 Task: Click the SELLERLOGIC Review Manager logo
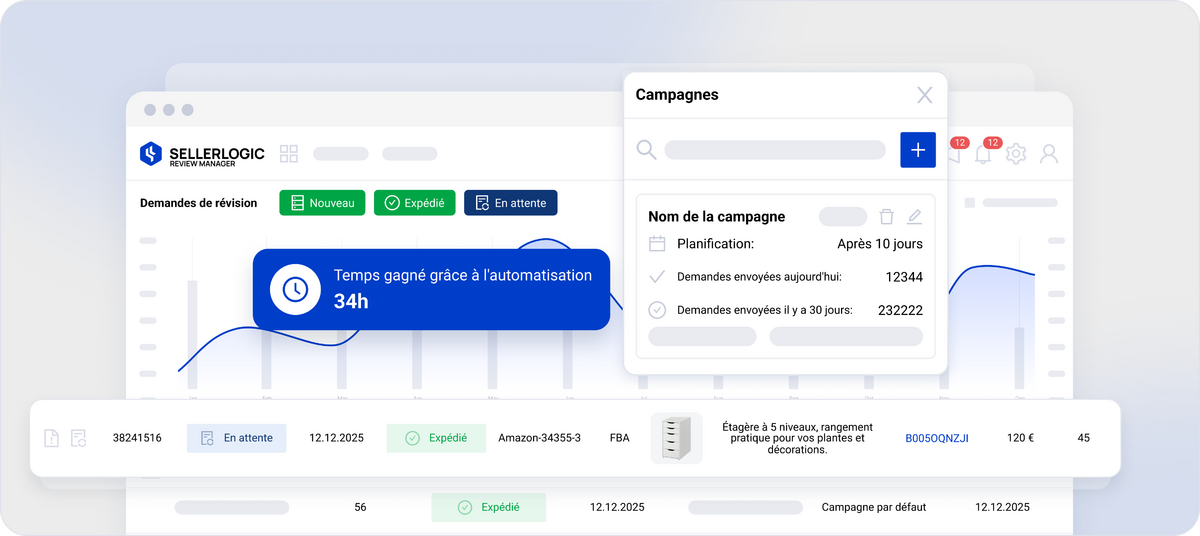202,154
